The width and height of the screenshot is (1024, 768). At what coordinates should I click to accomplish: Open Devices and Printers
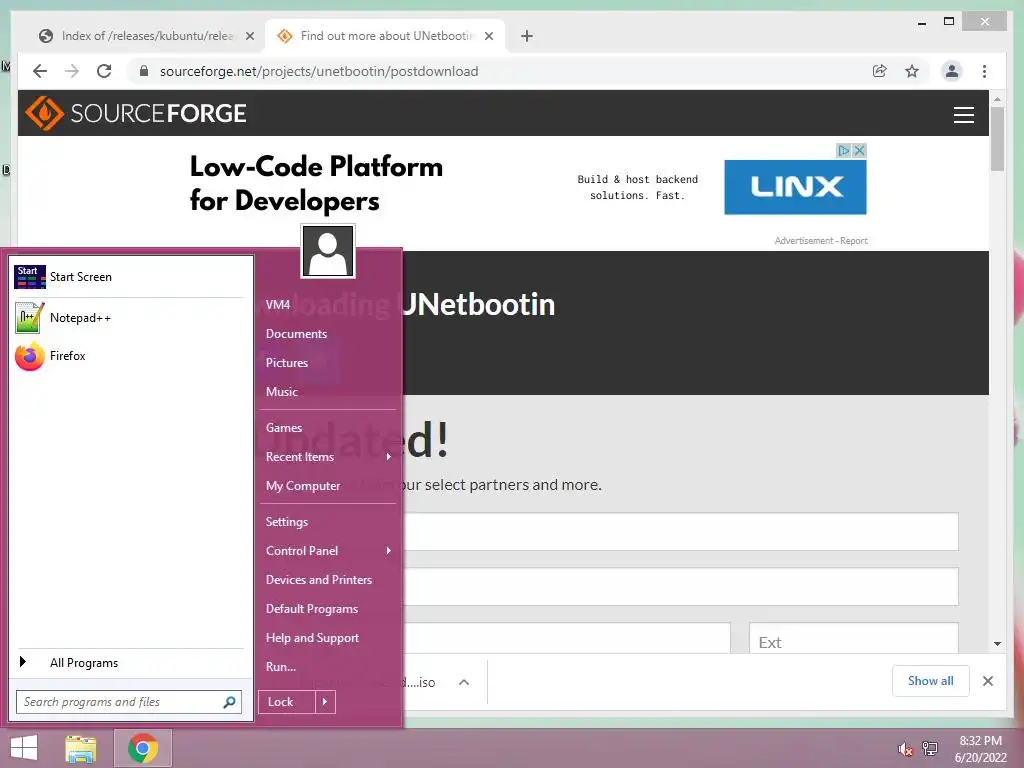[328, 580]
